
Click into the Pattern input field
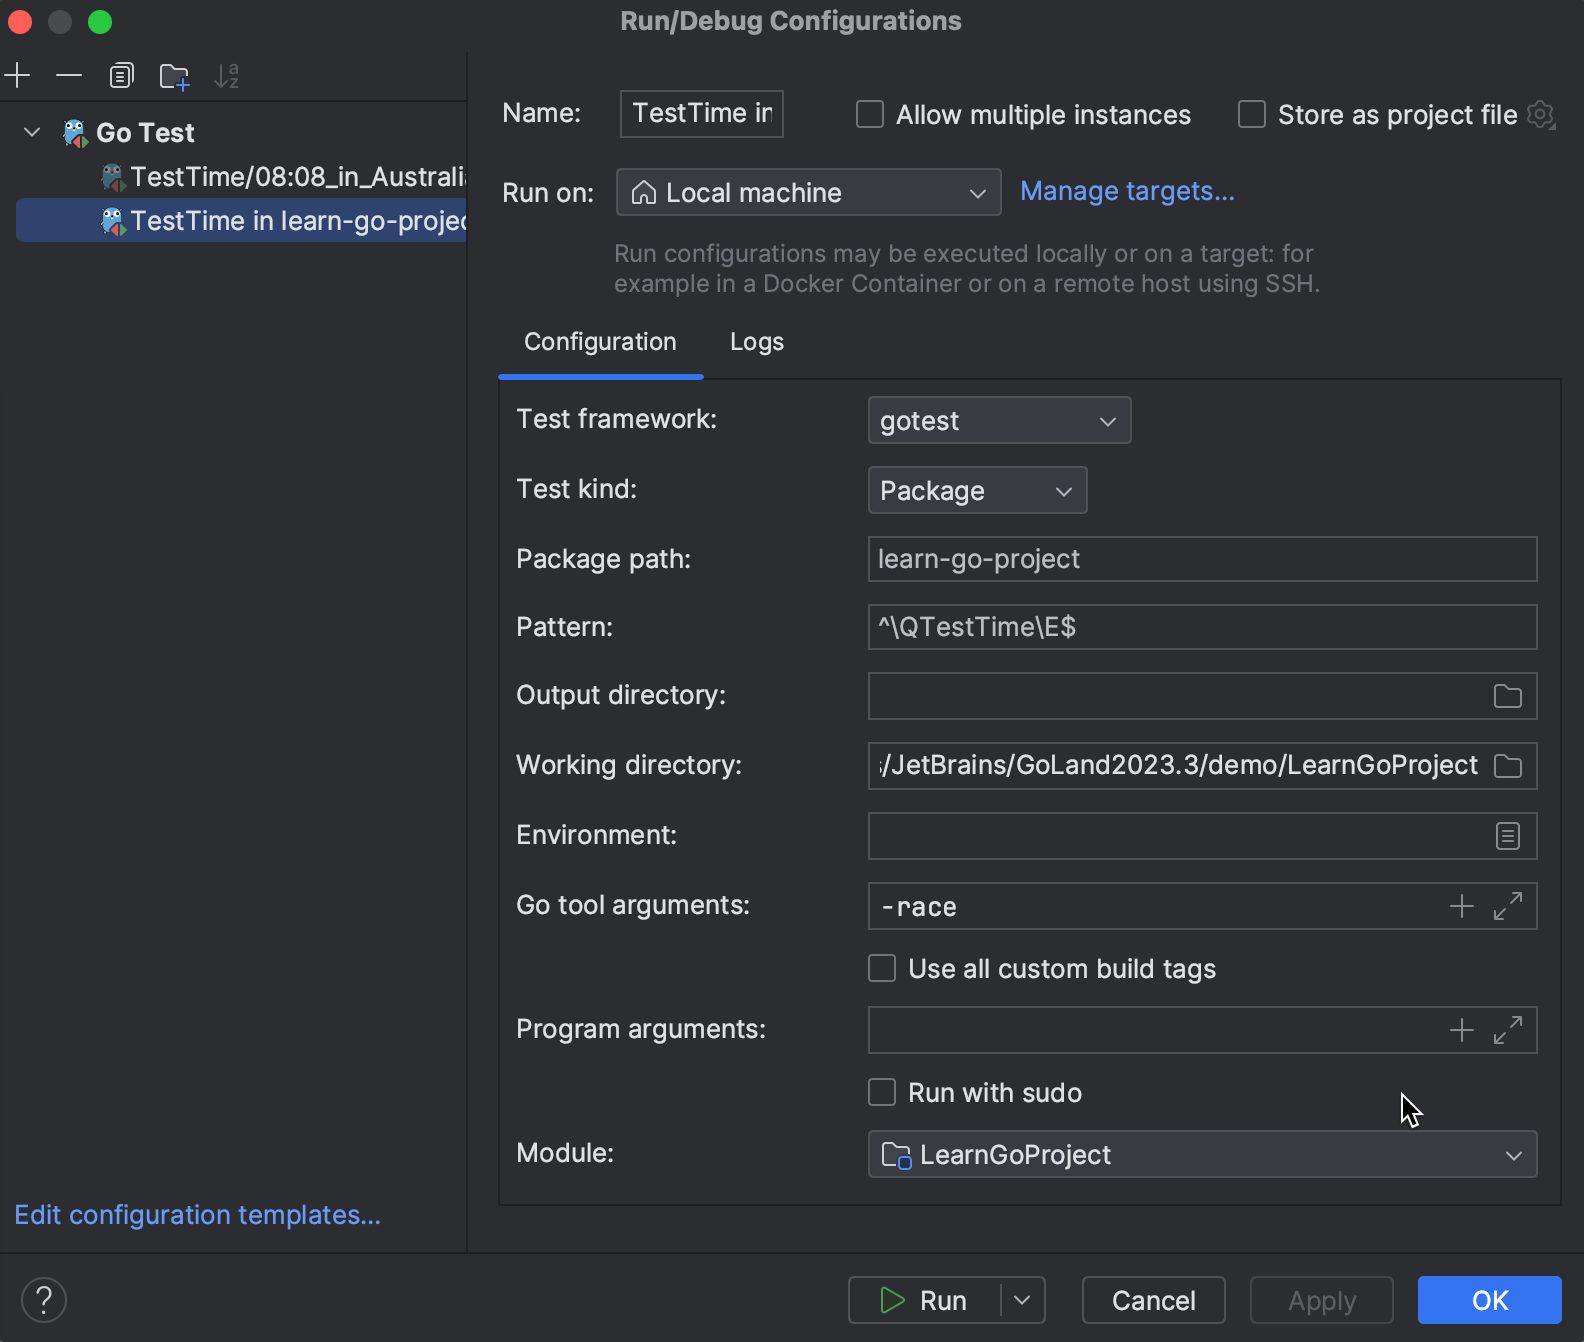click(1200, 627)
